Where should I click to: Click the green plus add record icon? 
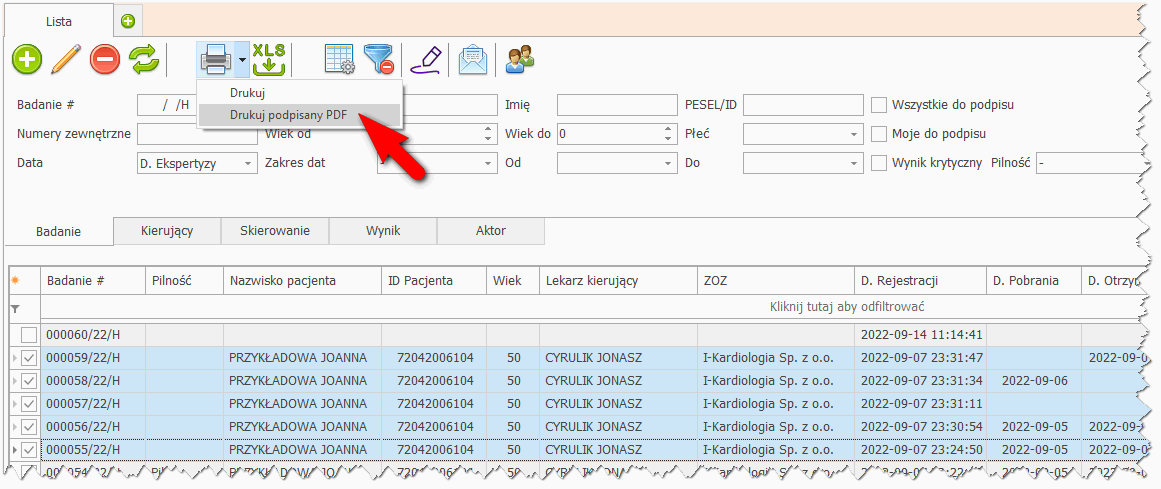point(27,60)
